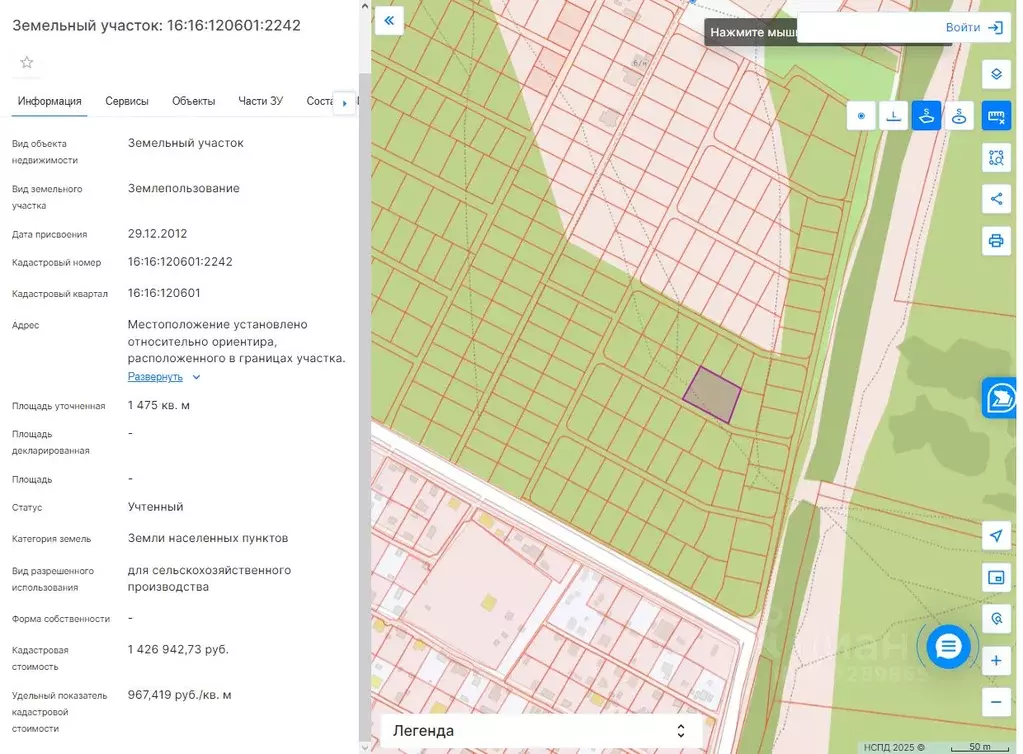Expand the Легенда dropdown
Viewport: 1023px width, 754px height.
(541, 731)
